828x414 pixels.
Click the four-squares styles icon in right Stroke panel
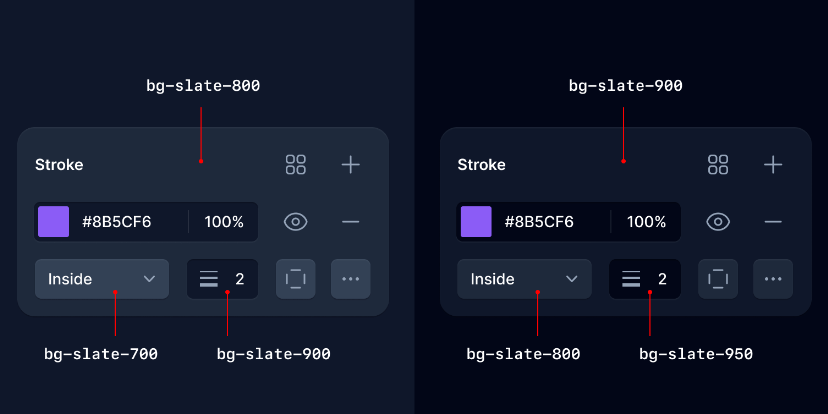pyautogui.click(x=717, y=165)
